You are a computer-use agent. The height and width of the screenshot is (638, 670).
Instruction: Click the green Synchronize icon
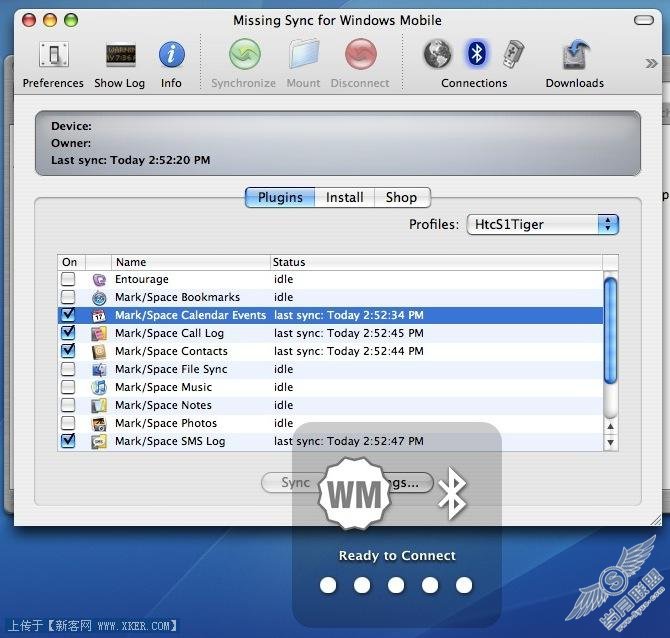(x=244, y=54)
